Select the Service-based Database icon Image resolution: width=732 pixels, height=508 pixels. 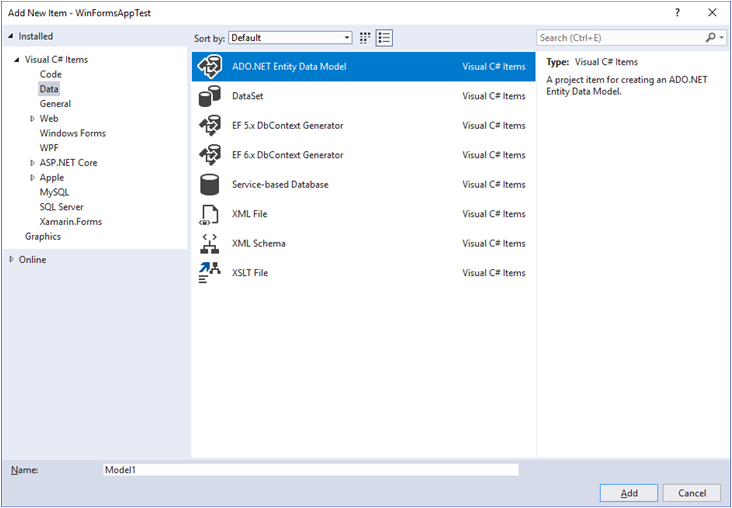pos(210,185)
